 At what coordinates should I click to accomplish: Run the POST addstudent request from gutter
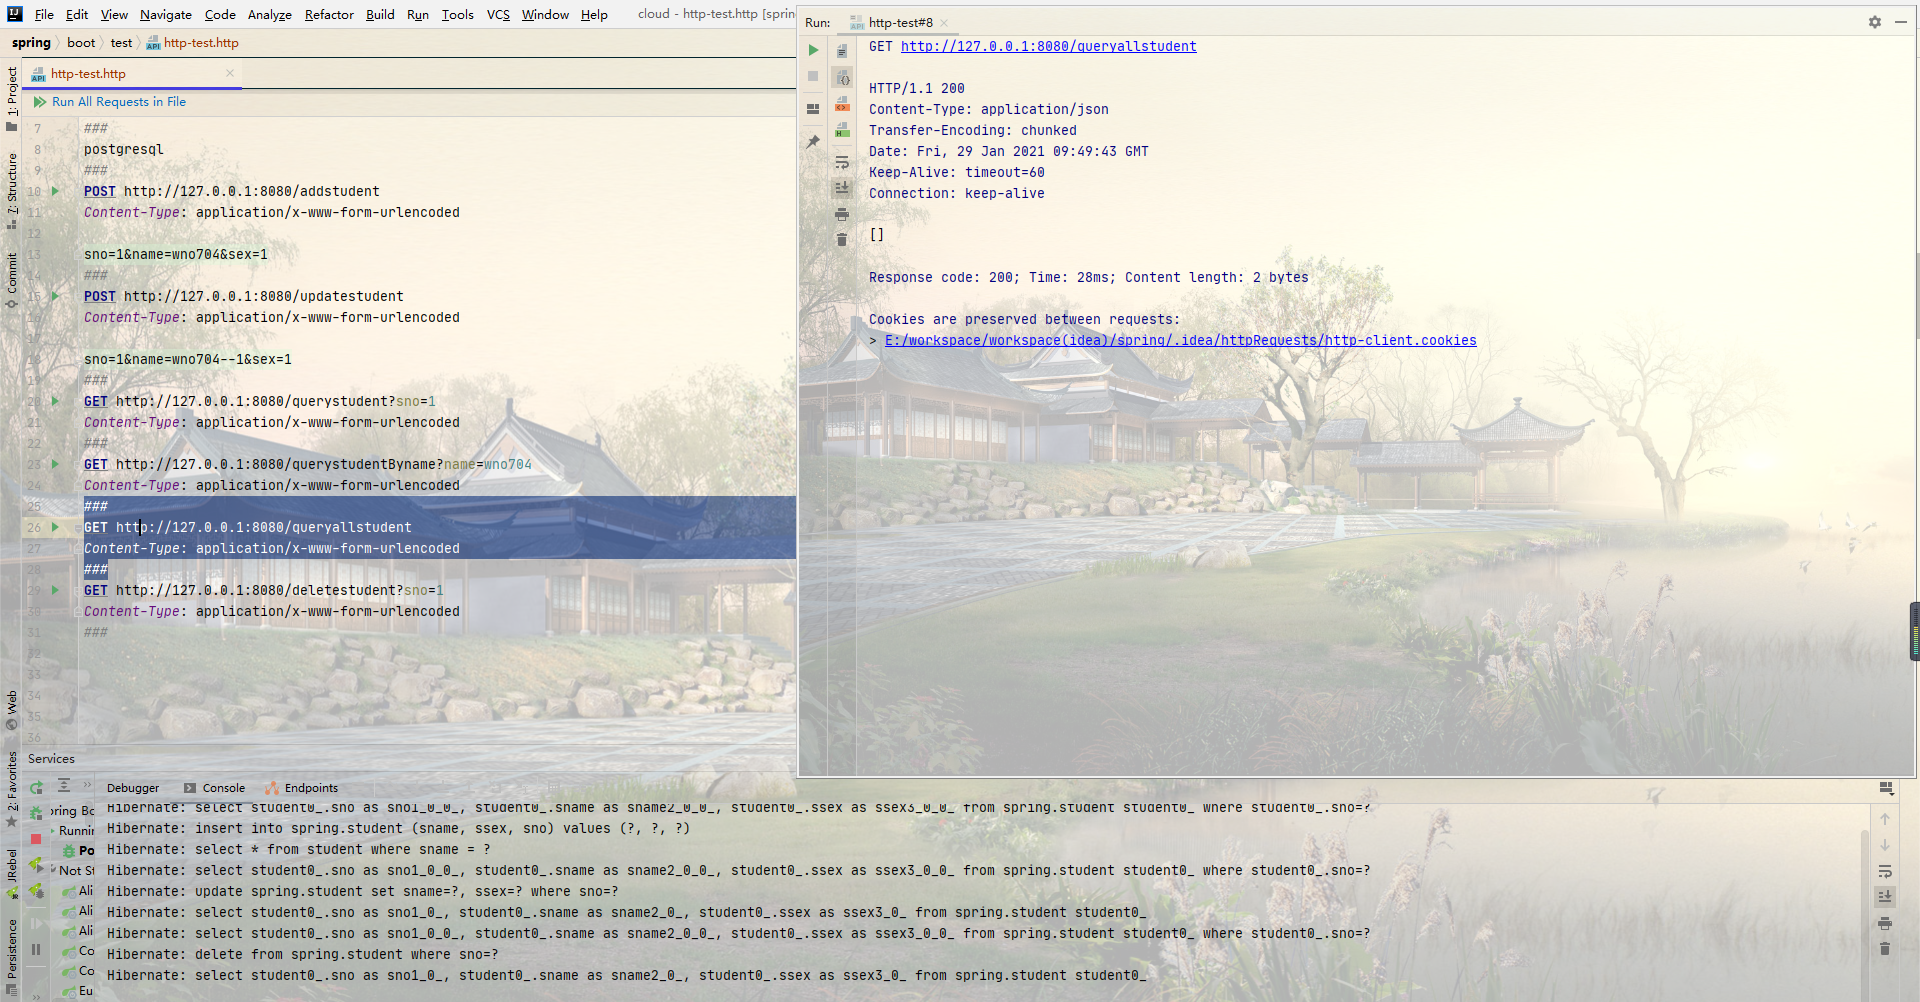tap(56, 191)
